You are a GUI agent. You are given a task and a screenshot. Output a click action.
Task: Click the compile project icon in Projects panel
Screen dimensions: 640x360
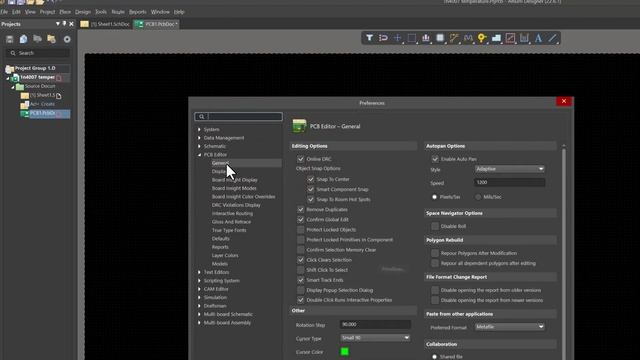(24, 39)
